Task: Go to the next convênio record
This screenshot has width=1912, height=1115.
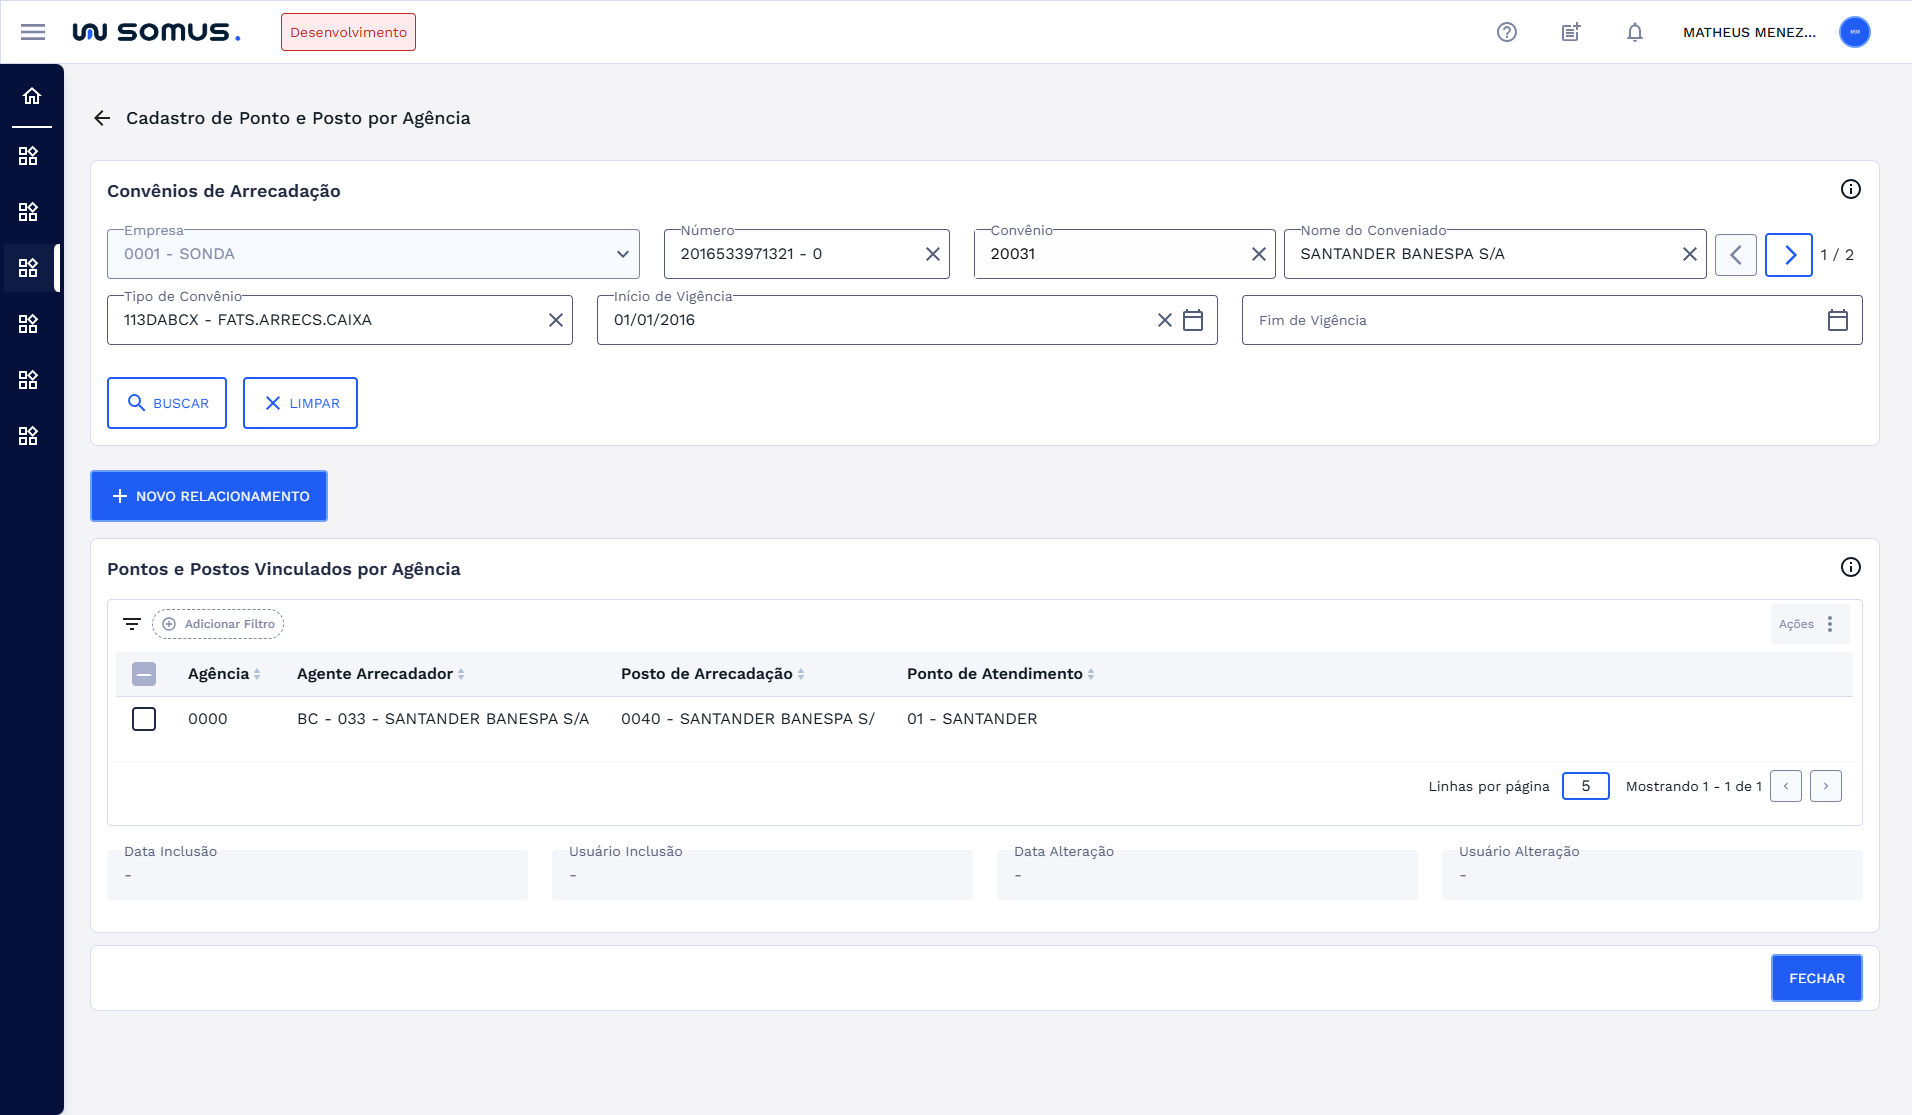Action: [x=1789, y=255]
